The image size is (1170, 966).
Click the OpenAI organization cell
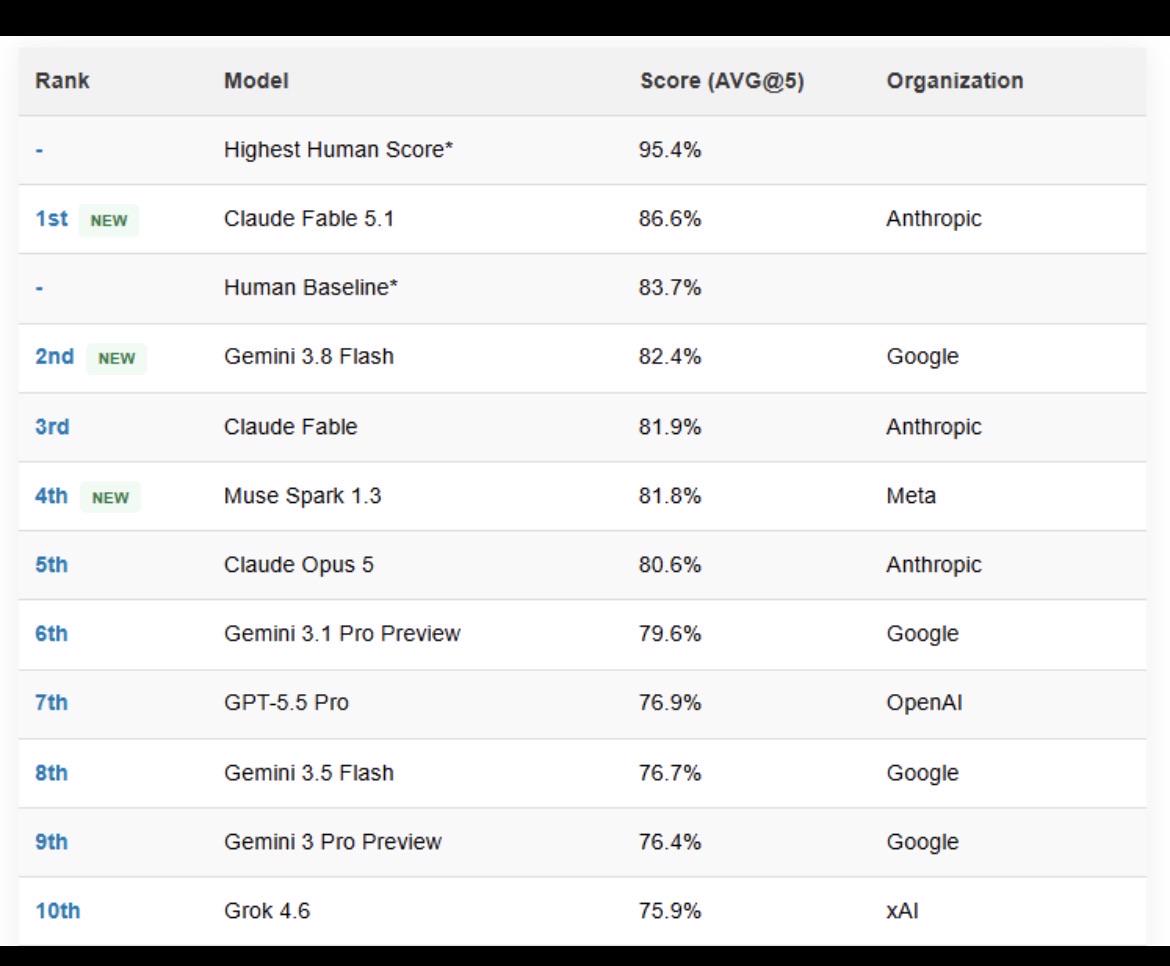coord(924,703)
